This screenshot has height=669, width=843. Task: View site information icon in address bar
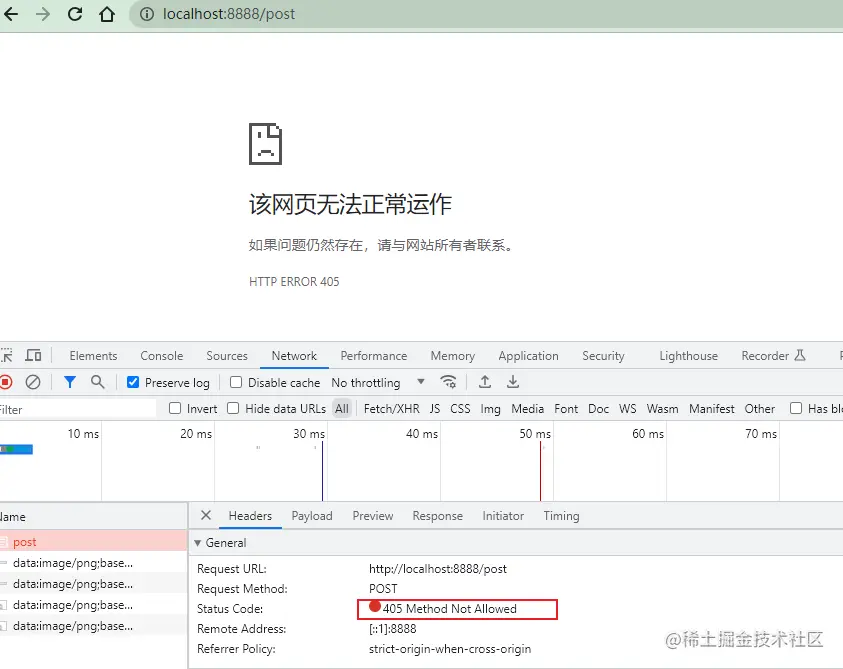tap(147, 14)
